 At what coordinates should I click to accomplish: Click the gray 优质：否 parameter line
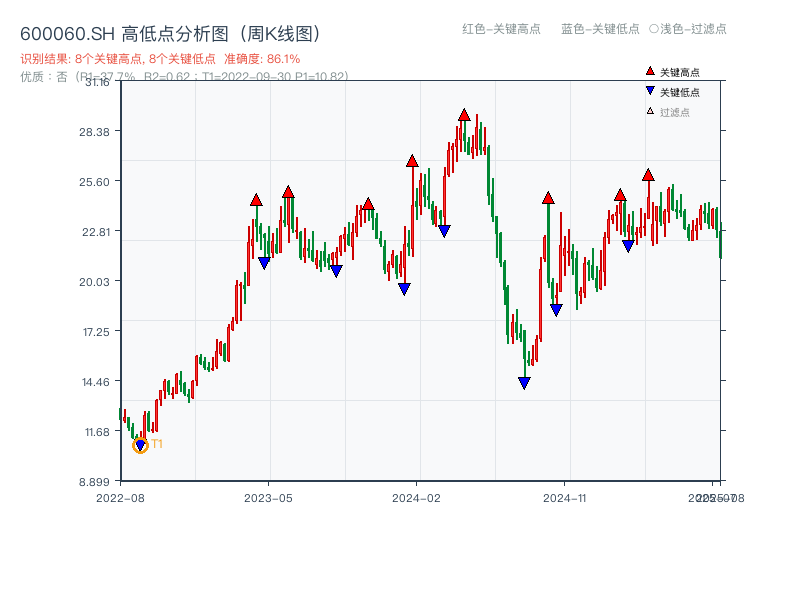coord(185,77)
